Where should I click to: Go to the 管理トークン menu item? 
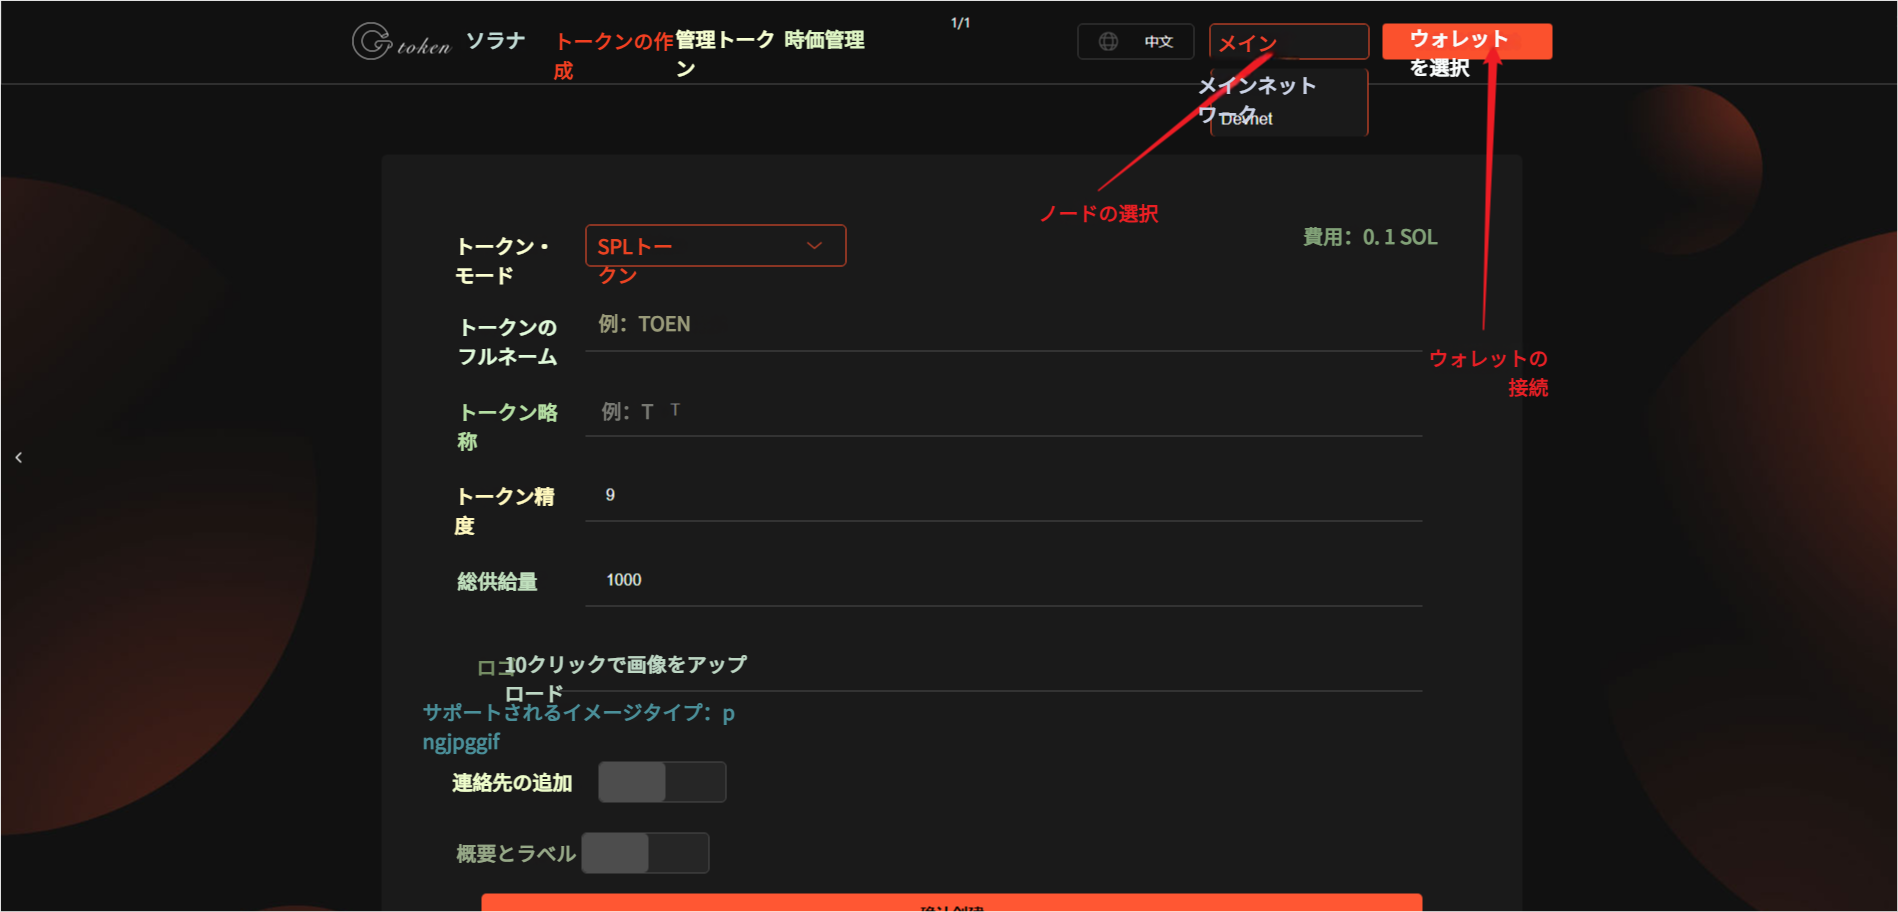pos(725,41)
